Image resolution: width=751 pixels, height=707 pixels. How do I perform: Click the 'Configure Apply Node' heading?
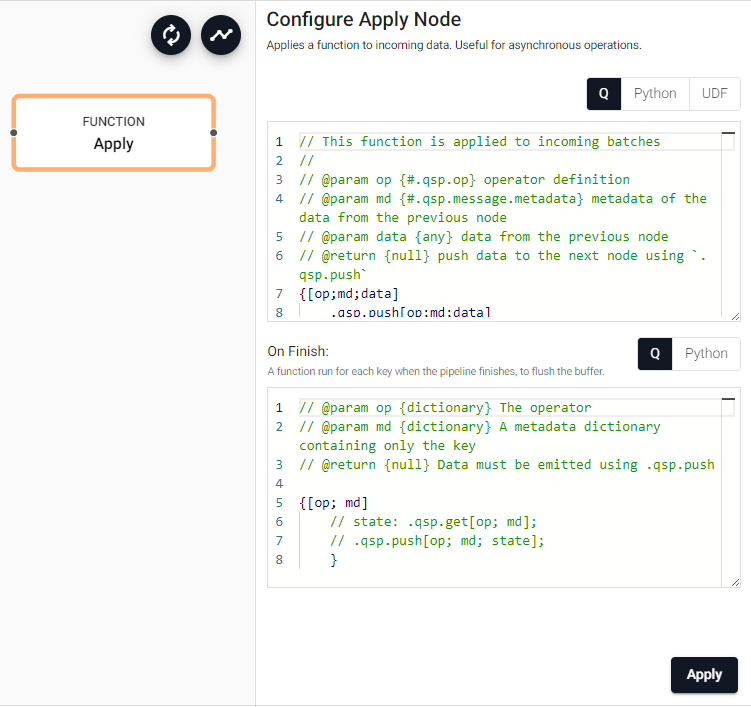tap(364, 20)
